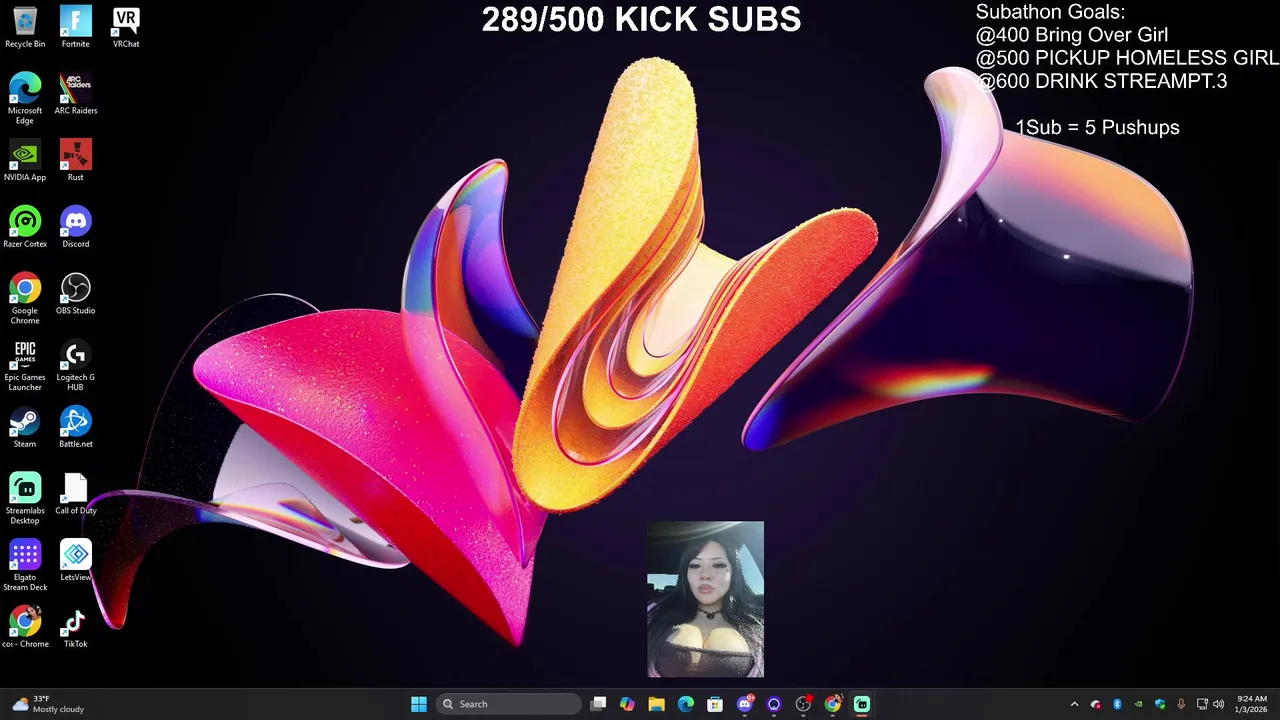
Task: Select the TikTok desktop shortcut
Action: 76,626
